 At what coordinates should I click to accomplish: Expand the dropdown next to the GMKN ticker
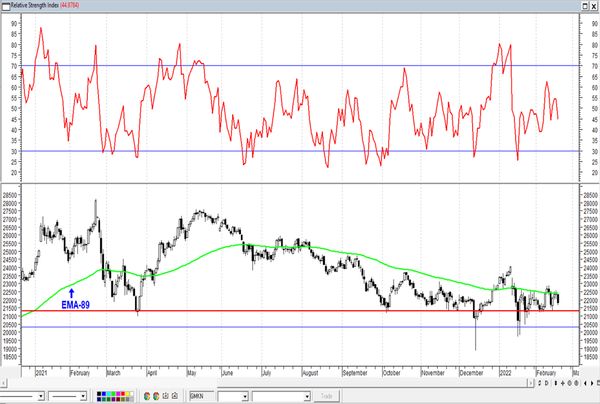245,395
